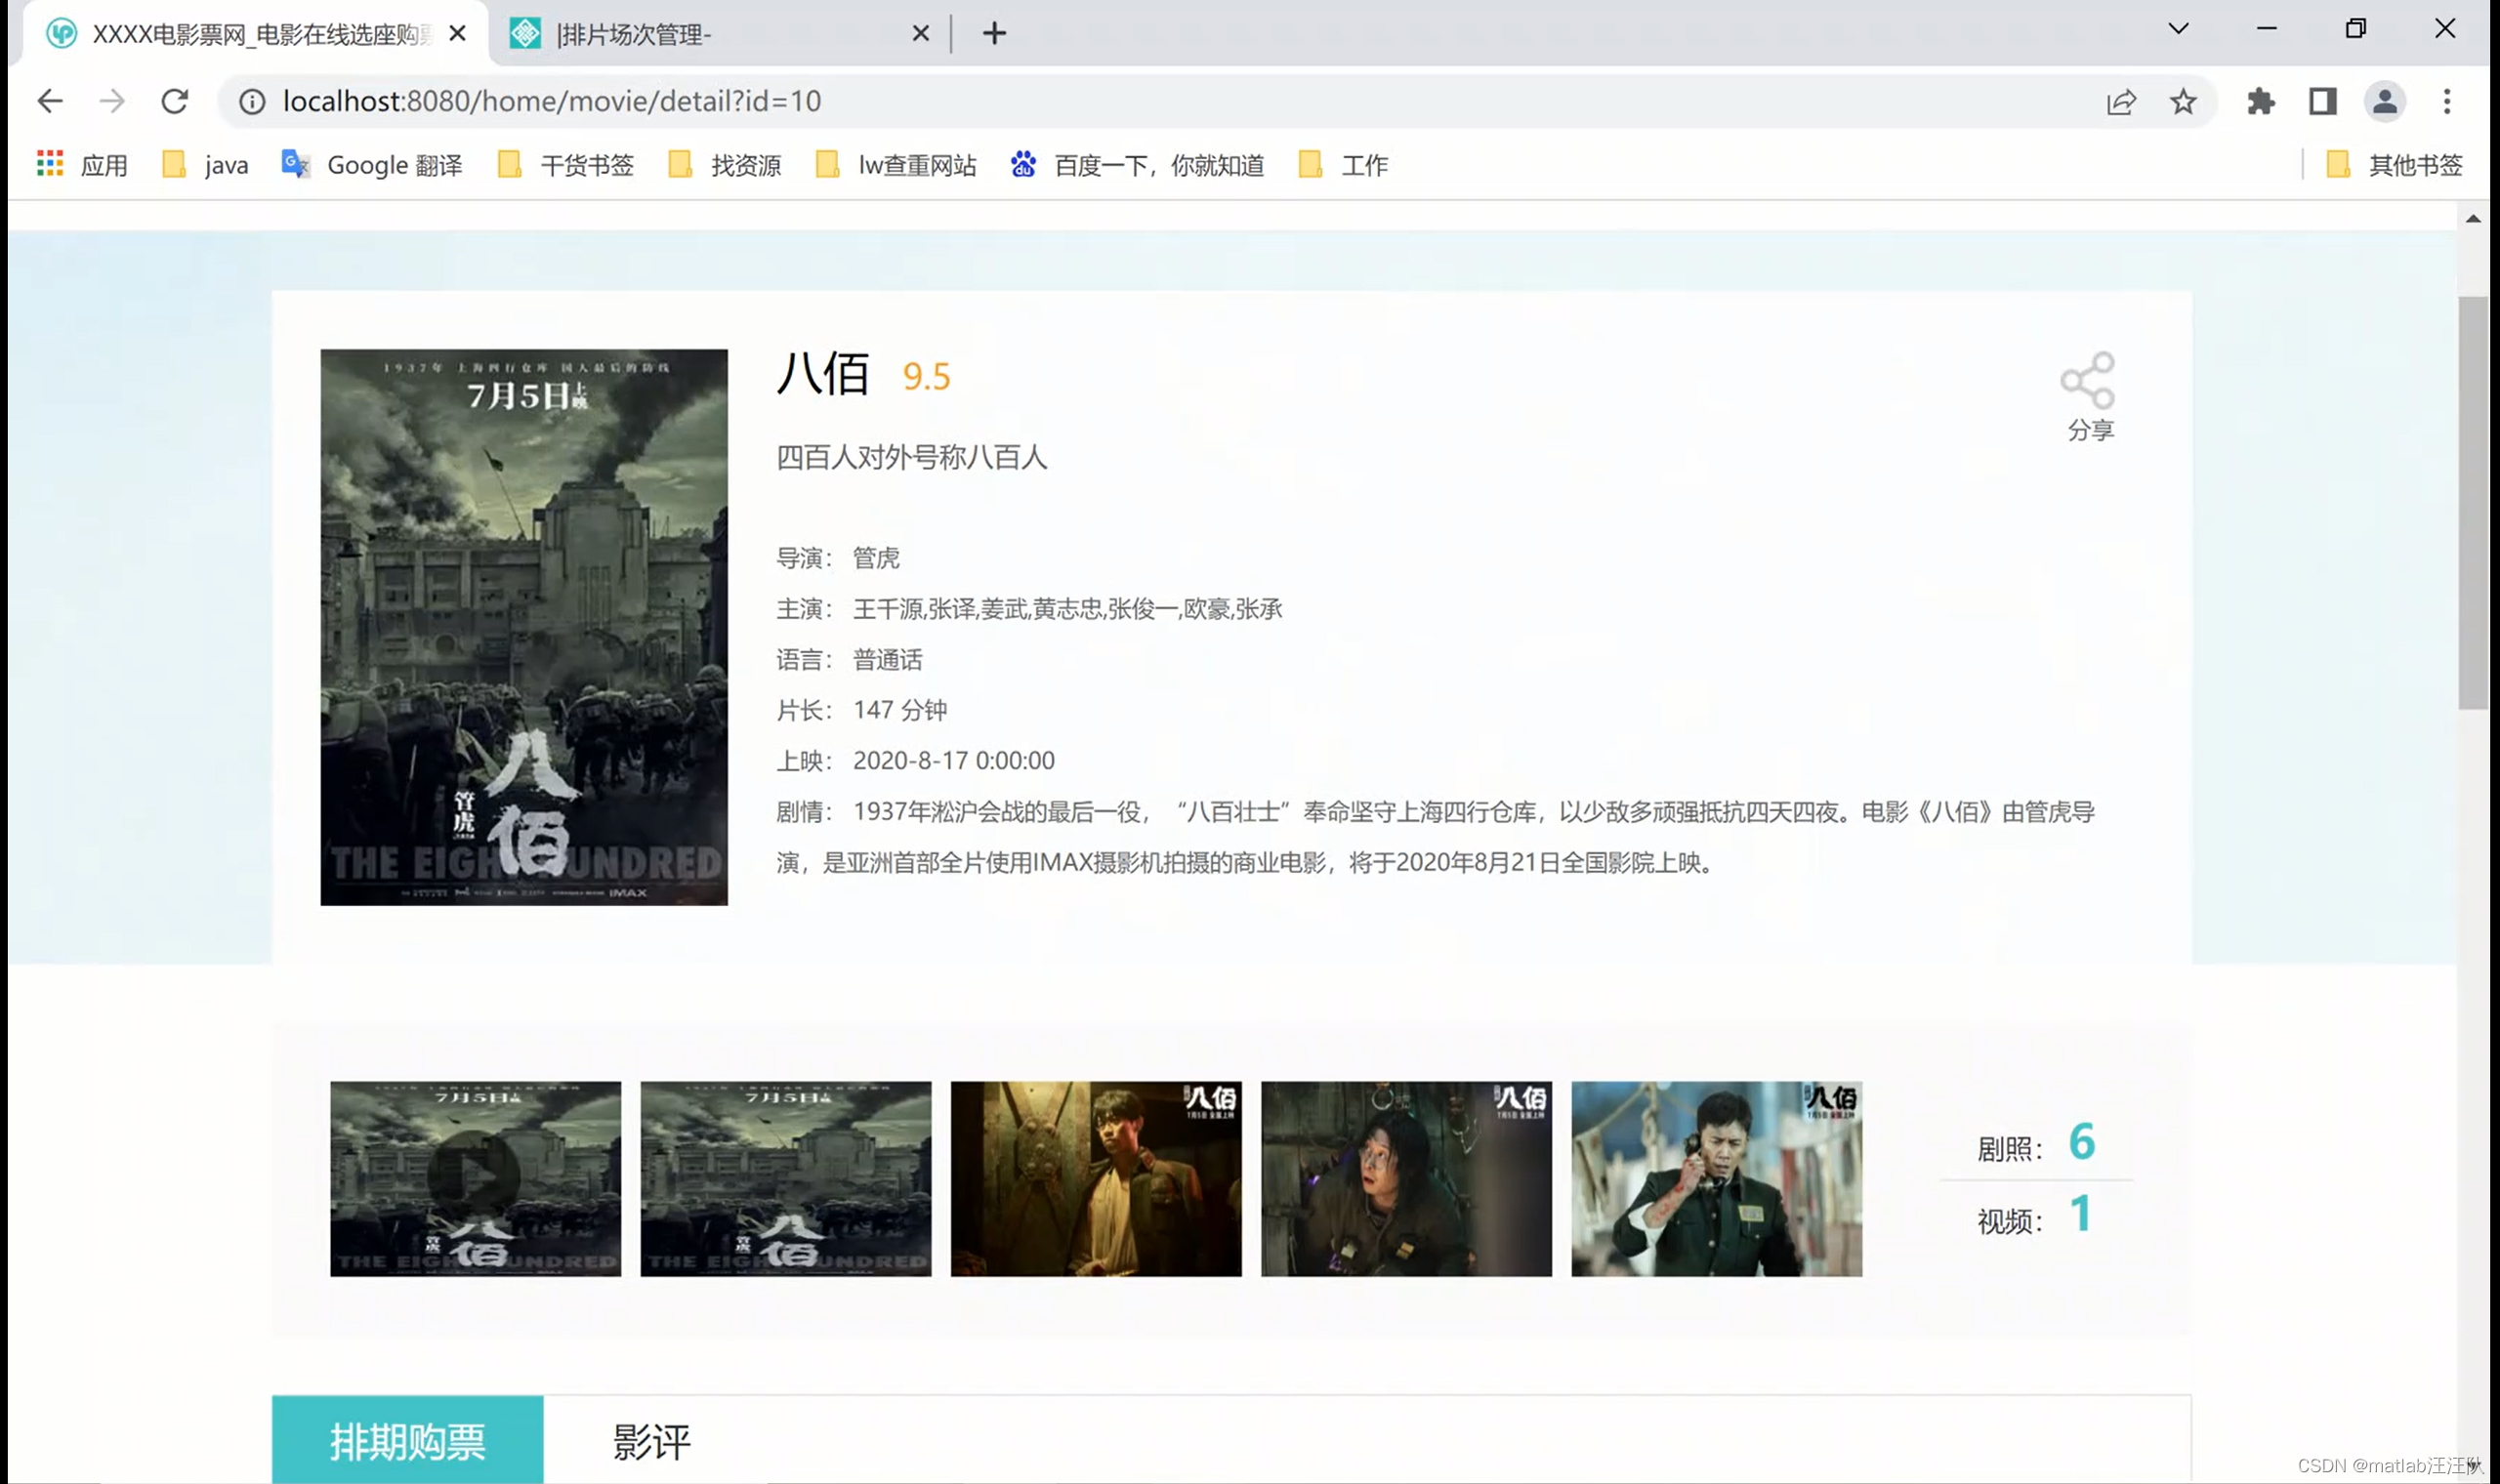The height and width of the screenshot is (1484, 2500).
Task: Open the 其他书签 bookmarks folder
Action: point(2396,165)
